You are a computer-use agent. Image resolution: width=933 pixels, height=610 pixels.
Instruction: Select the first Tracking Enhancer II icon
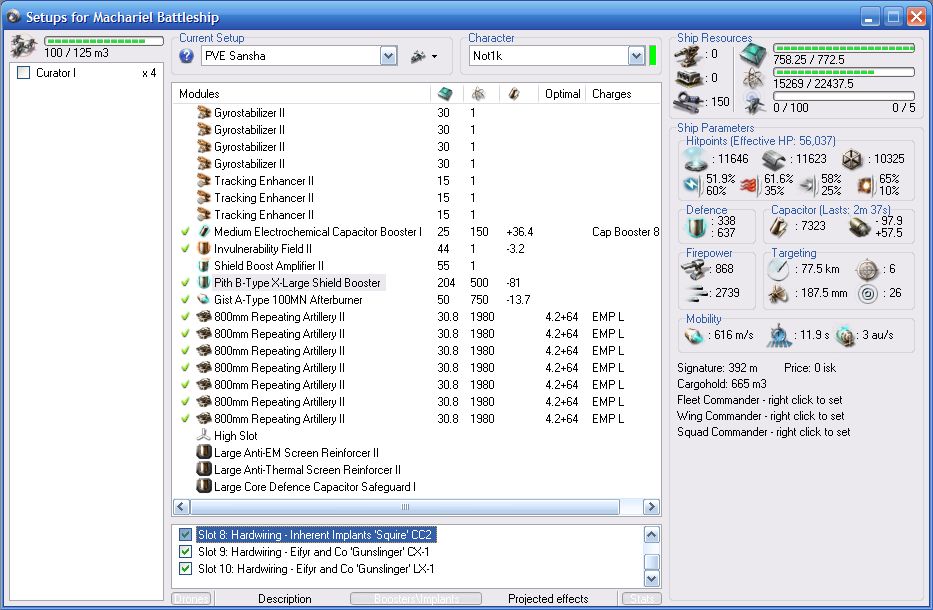[x=204, y=181]
